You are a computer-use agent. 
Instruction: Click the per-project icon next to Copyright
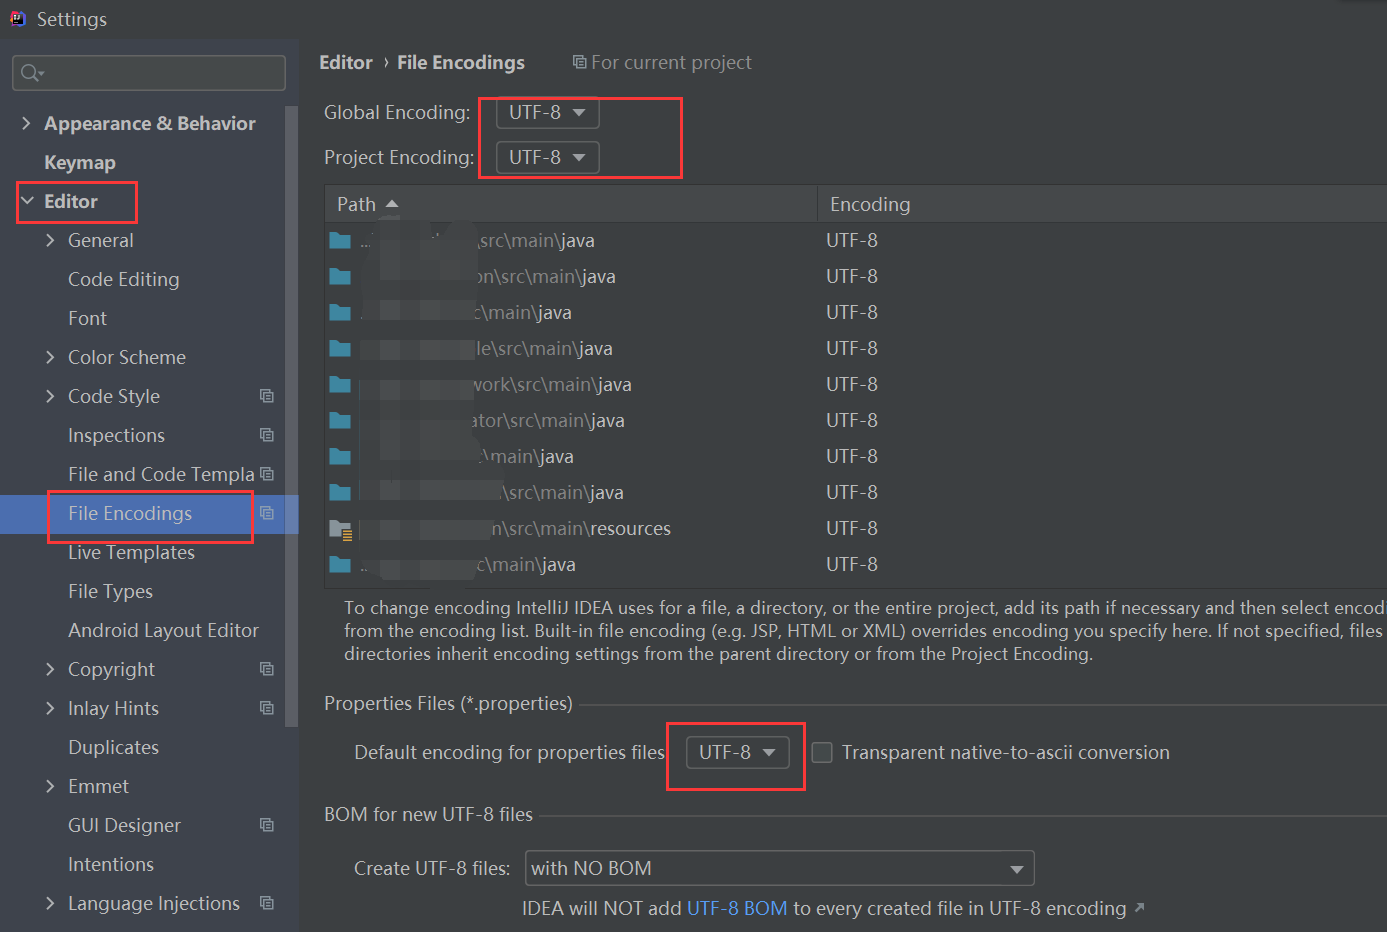coord(267,668)
